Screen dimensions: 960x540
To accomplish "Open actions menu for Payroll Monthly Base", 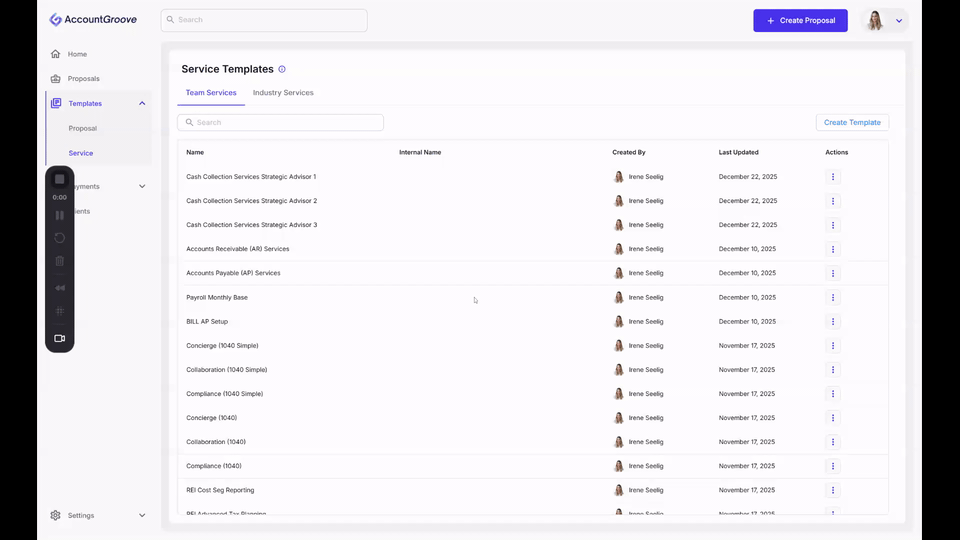I will [x=833, y=297].
